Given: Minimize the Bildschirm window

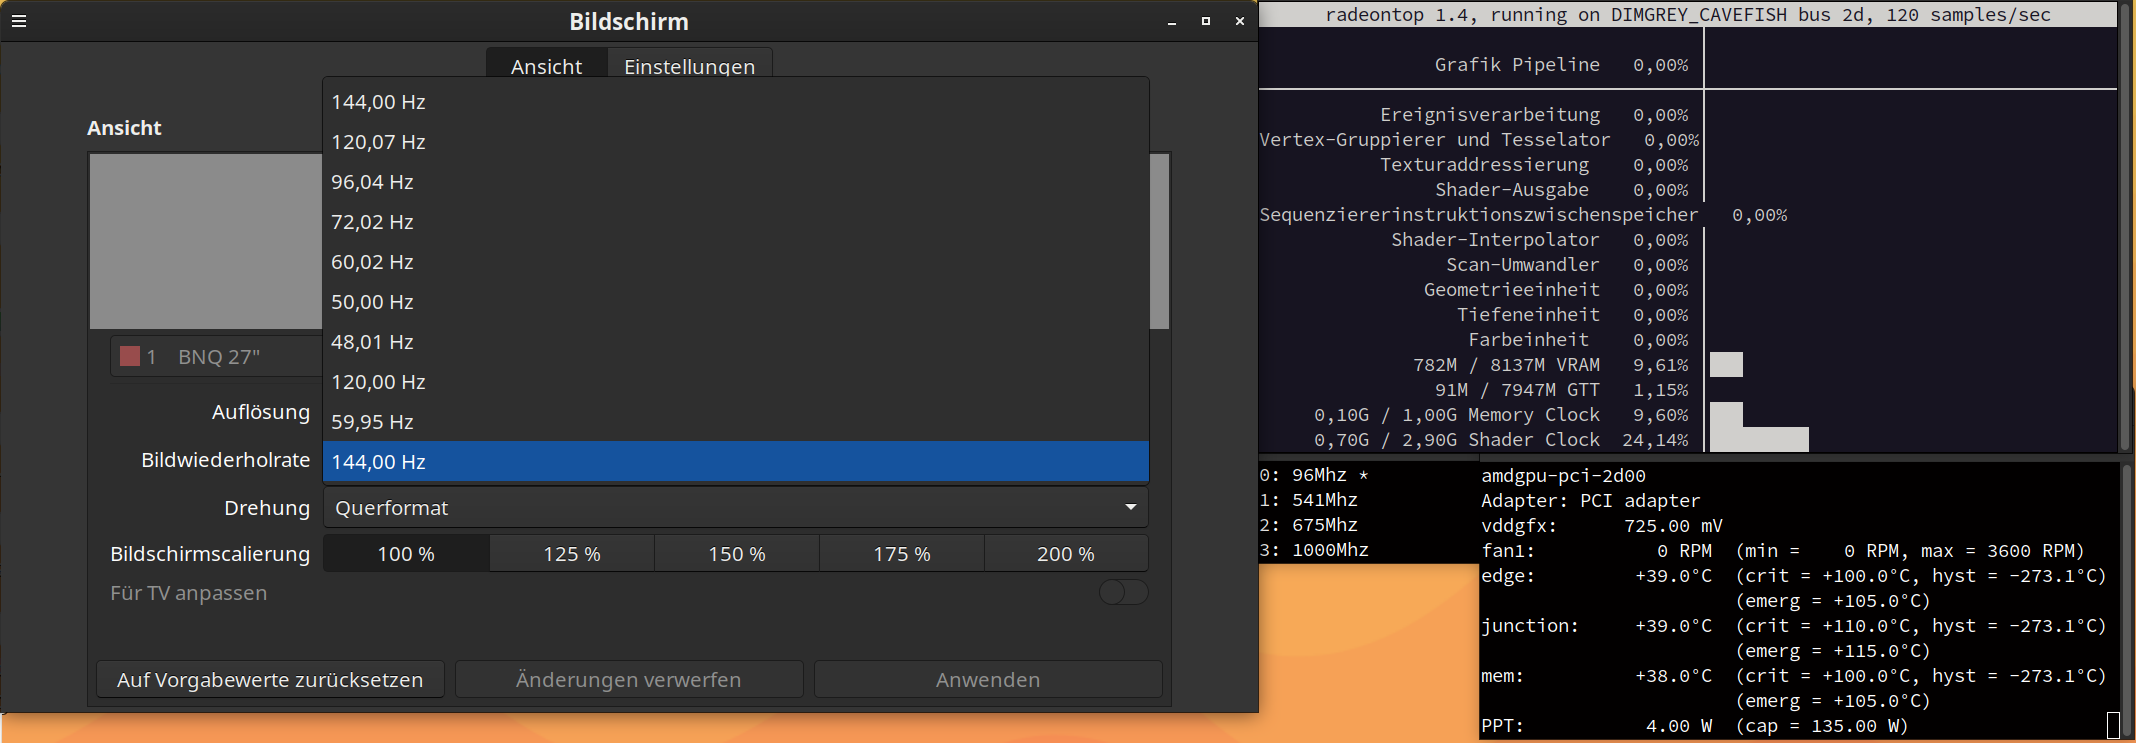Looking at the screenshot, I should [x=1172, y=22].
